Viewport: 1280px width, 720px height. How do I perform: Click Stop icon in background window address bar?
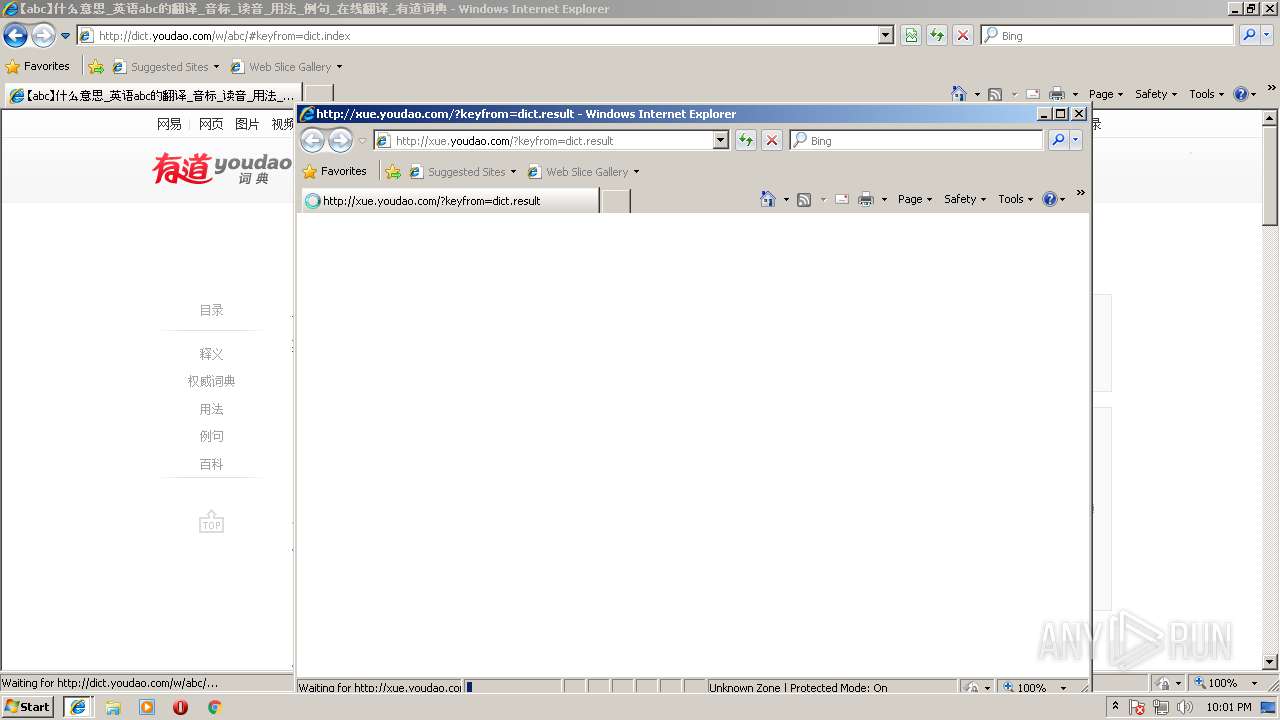963,36
